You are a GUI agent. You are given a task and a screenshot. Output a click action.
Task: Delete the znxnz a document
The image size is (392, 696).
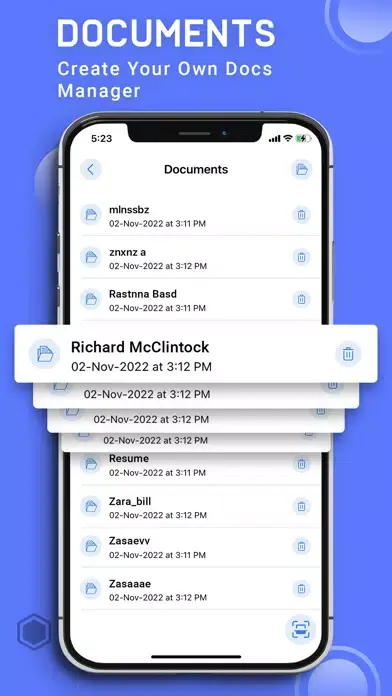pos(301,257)
